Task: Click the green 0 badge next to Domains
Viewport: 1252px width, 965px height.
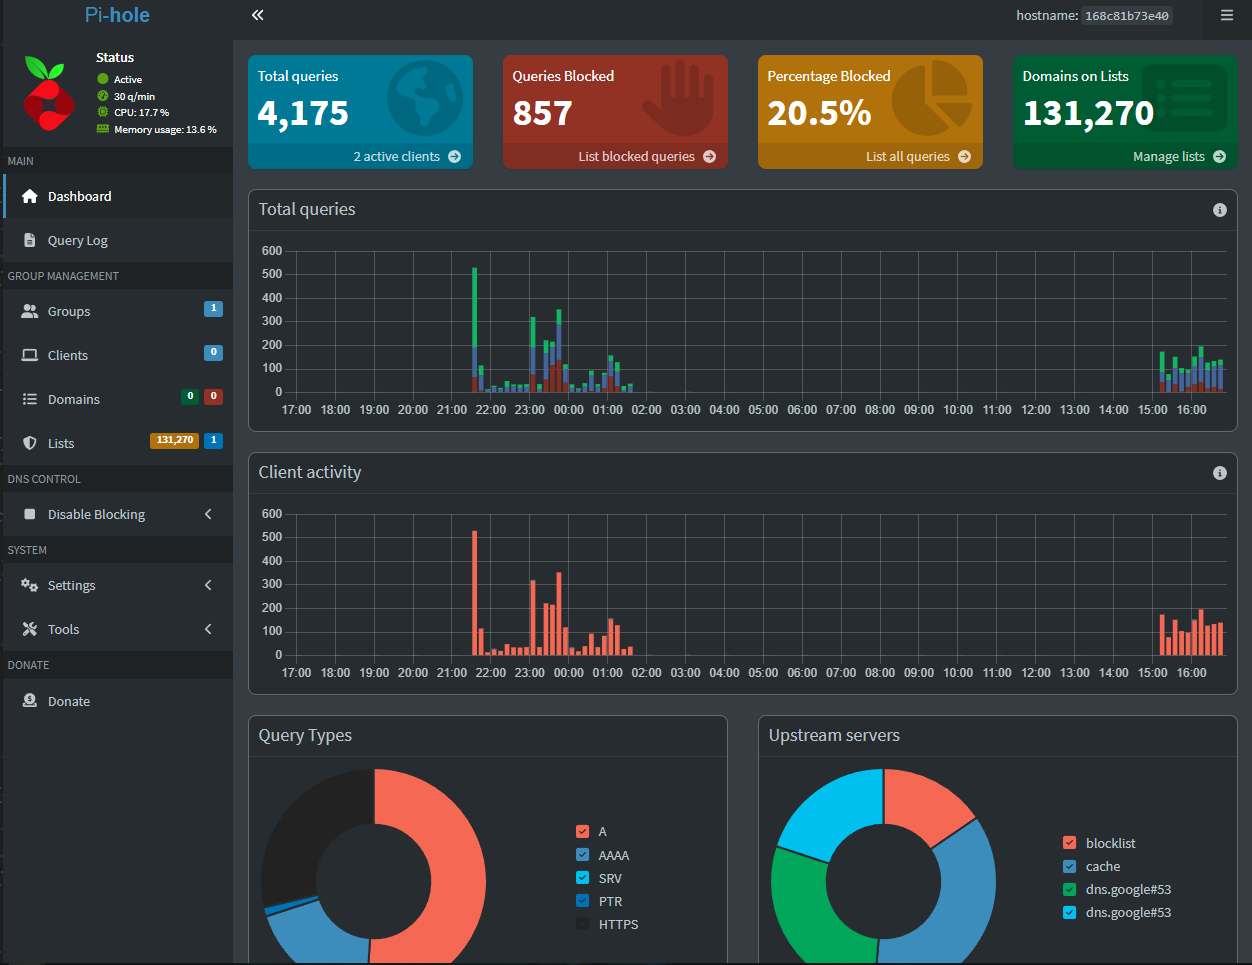Action: coord(190,396)
